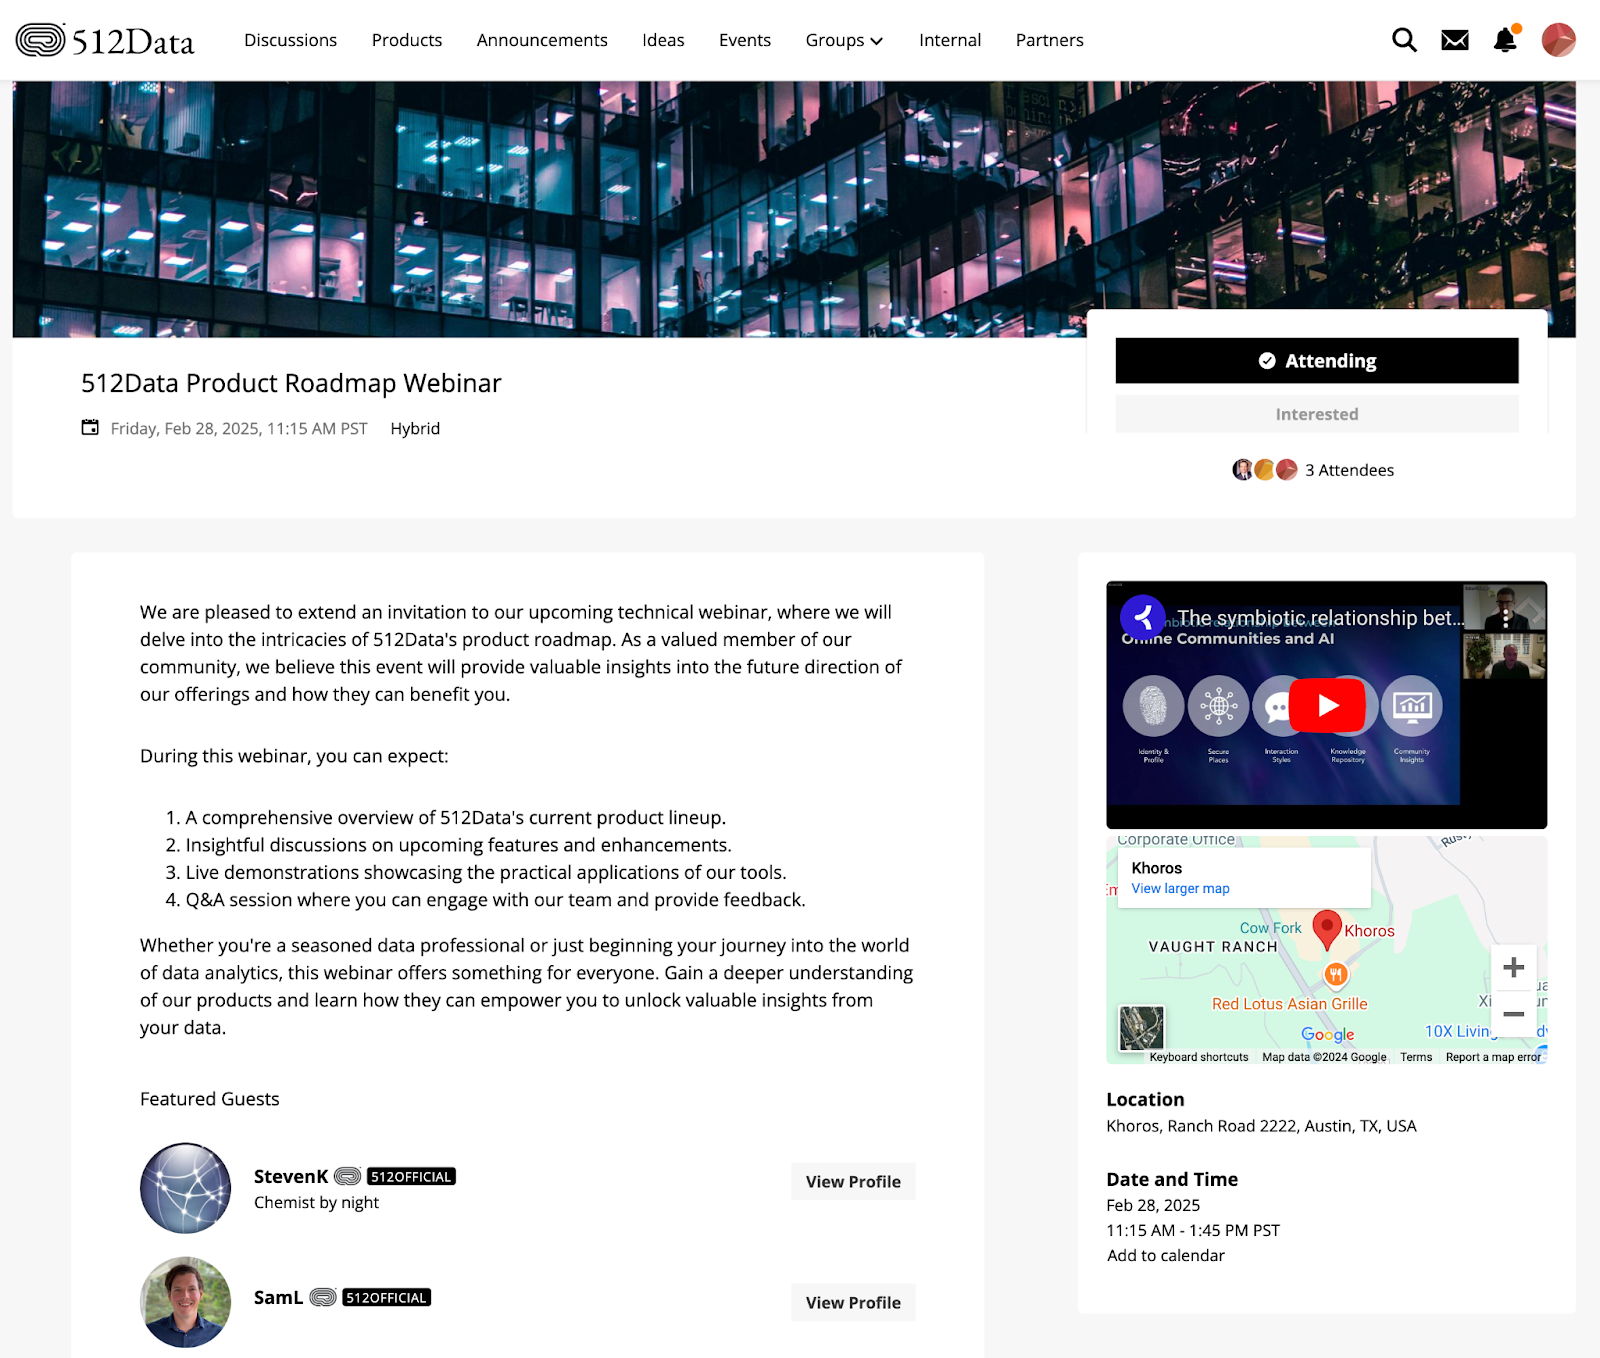Open the Discussions nav item
1600x1358 pixels.
tap(291, 40)
